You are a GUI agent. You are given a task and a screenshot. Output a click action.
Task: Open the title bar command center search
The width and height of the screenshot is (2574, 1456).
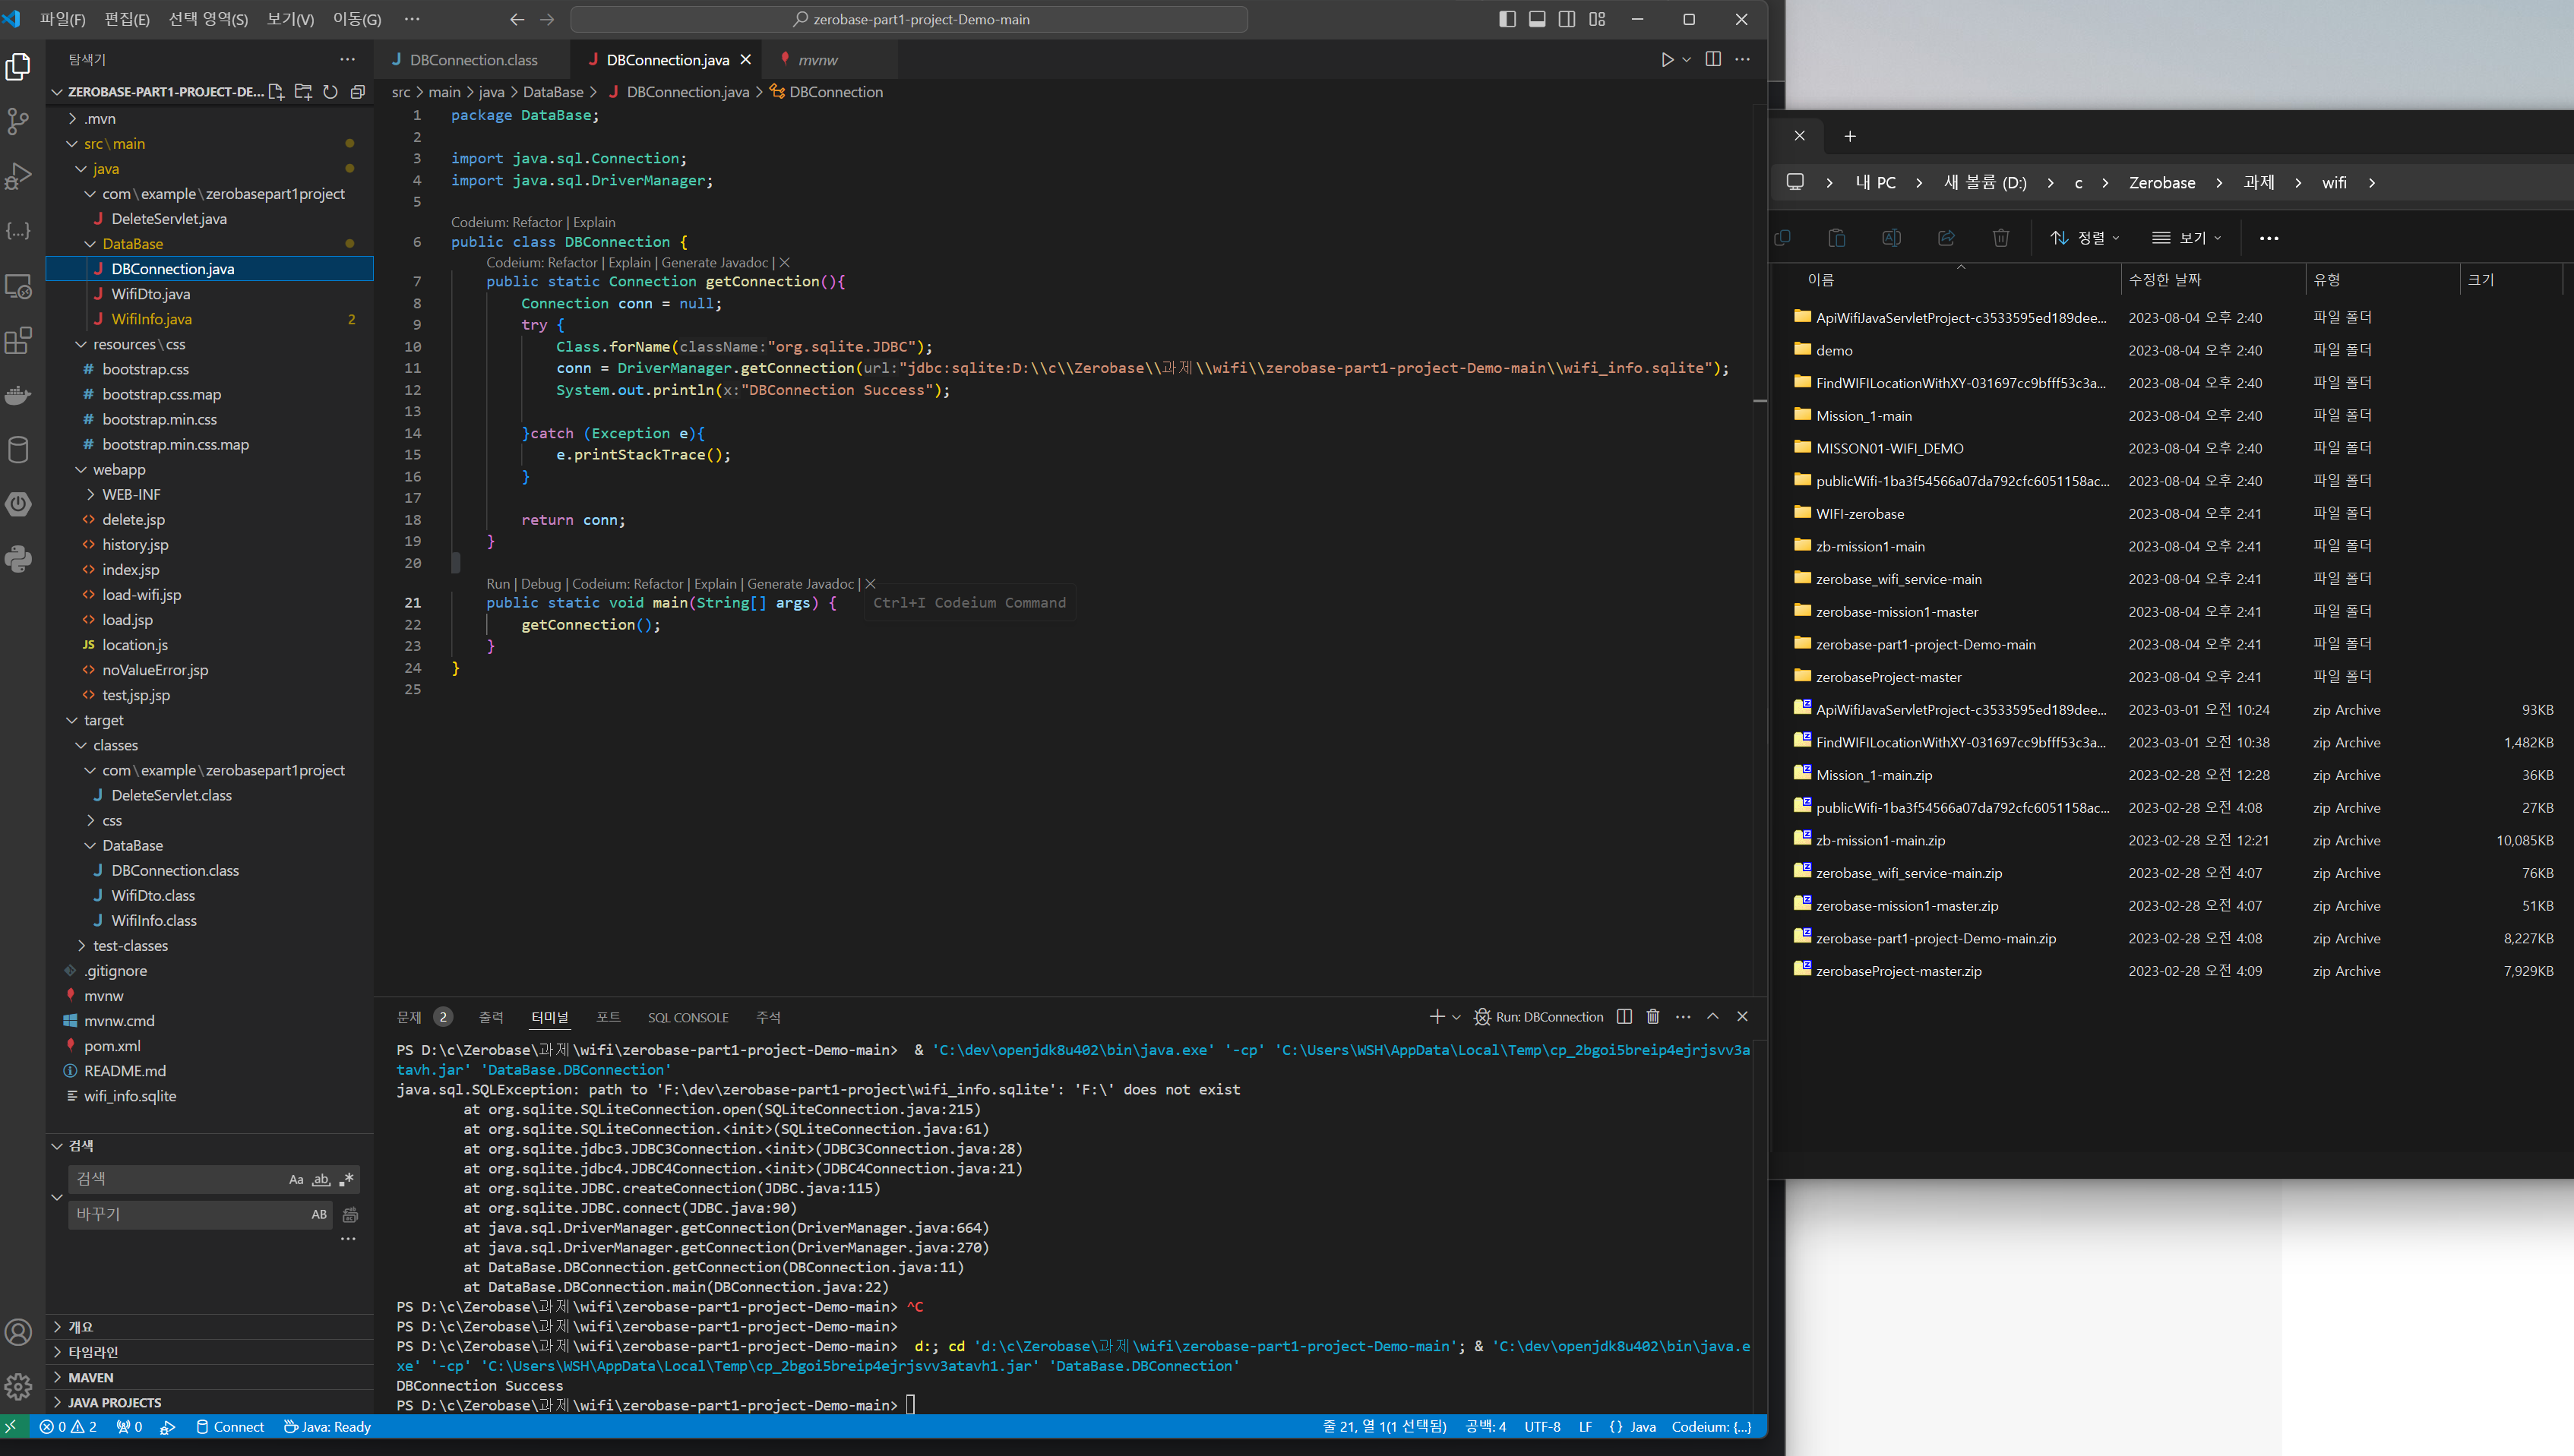pyautogui.click(x=909, y=19)
